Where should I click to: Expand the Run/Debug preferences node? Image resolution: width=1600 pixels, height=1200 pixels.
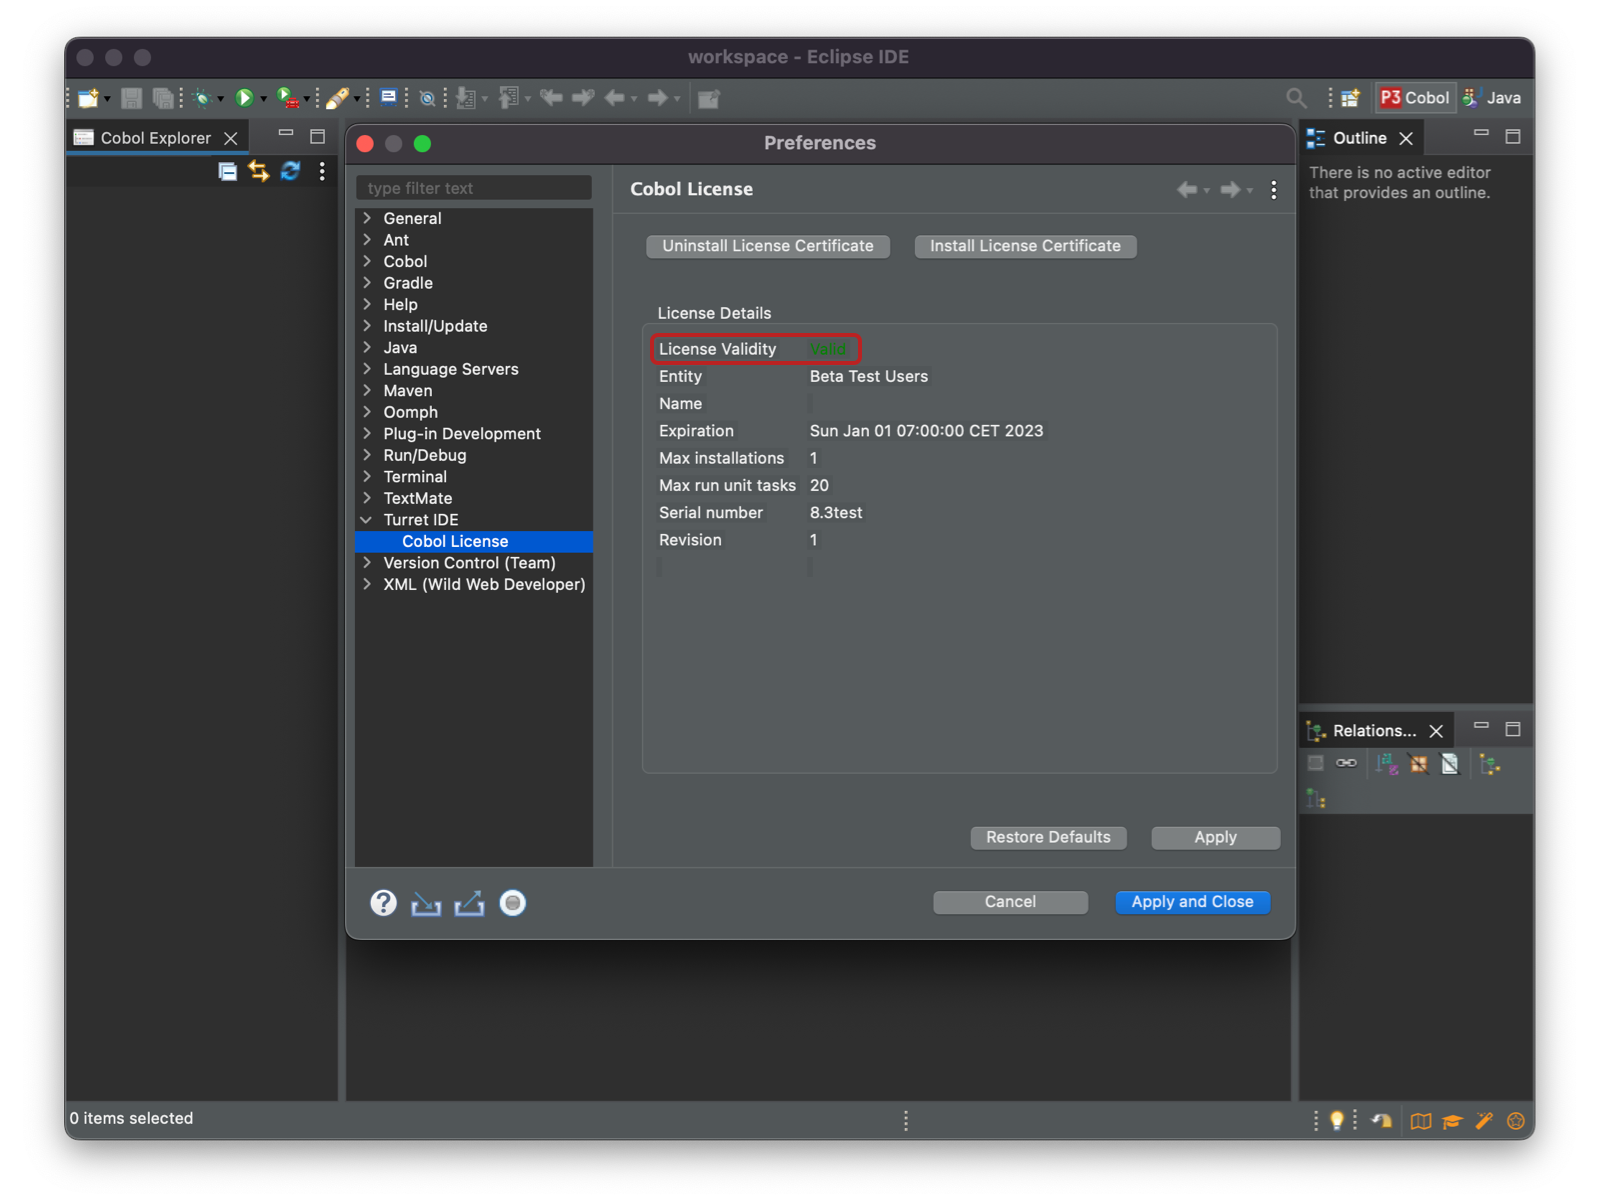tap(367, 455)
